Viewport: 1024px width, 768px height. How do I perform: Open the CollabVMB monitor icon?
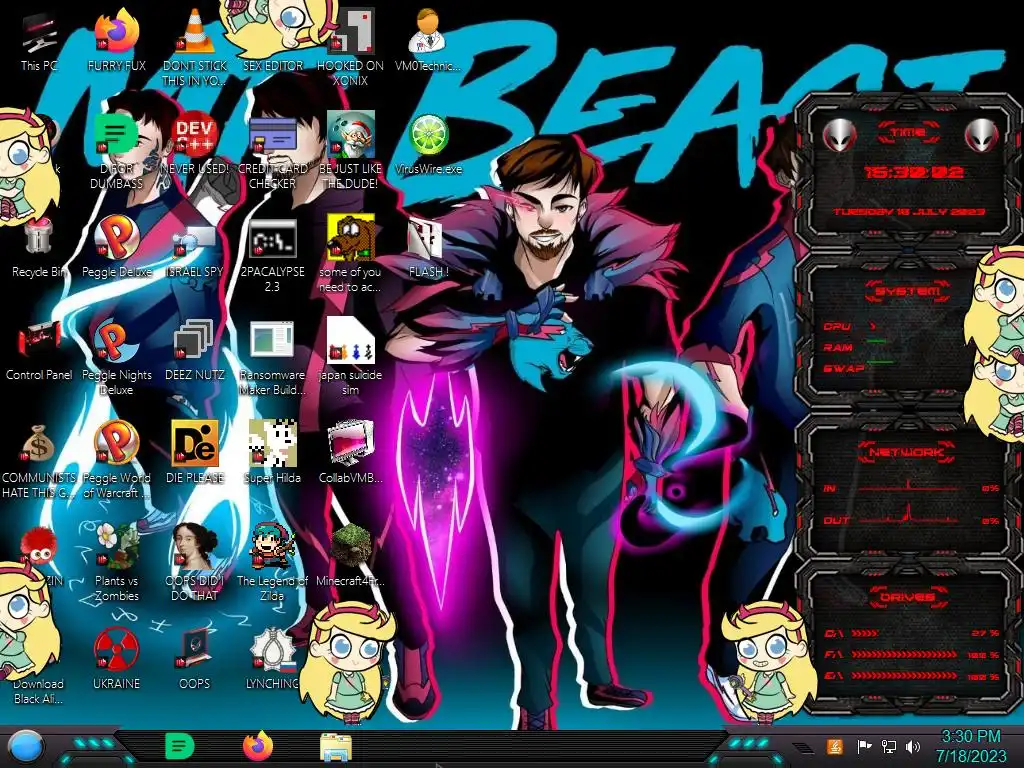coord(350,453)
